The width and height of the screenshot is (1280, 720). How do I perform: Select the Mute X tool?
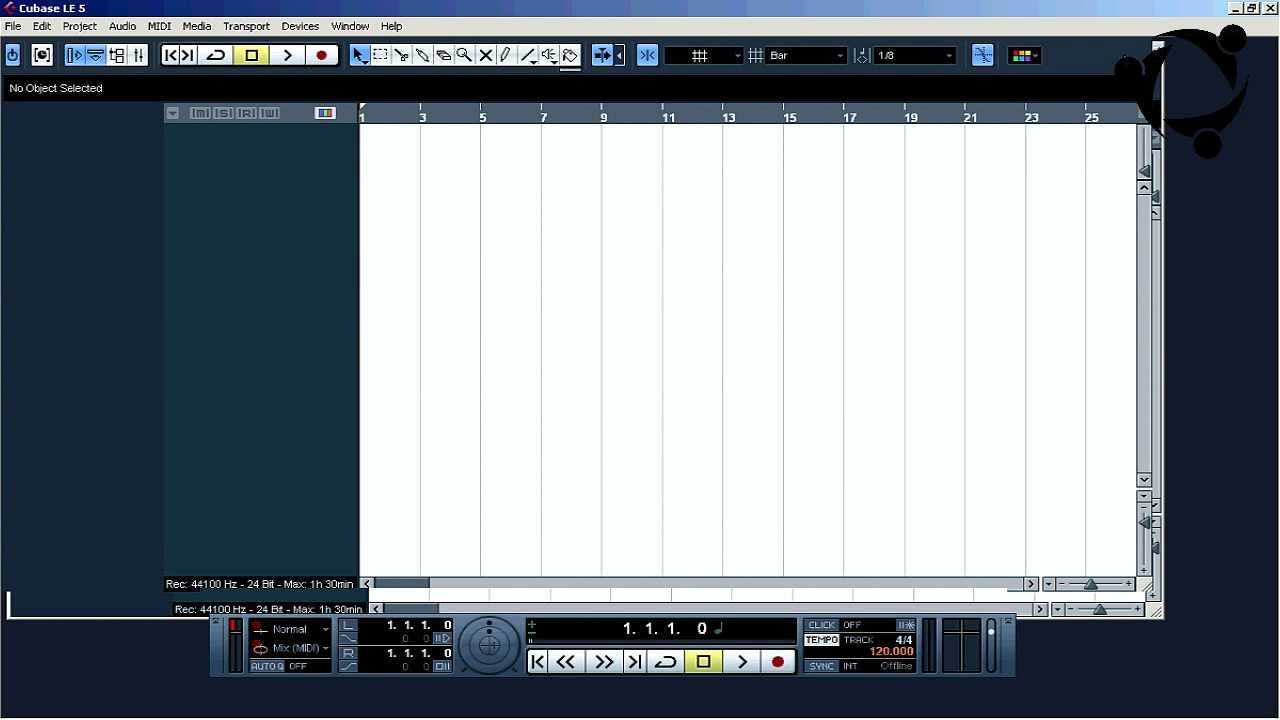486,56
